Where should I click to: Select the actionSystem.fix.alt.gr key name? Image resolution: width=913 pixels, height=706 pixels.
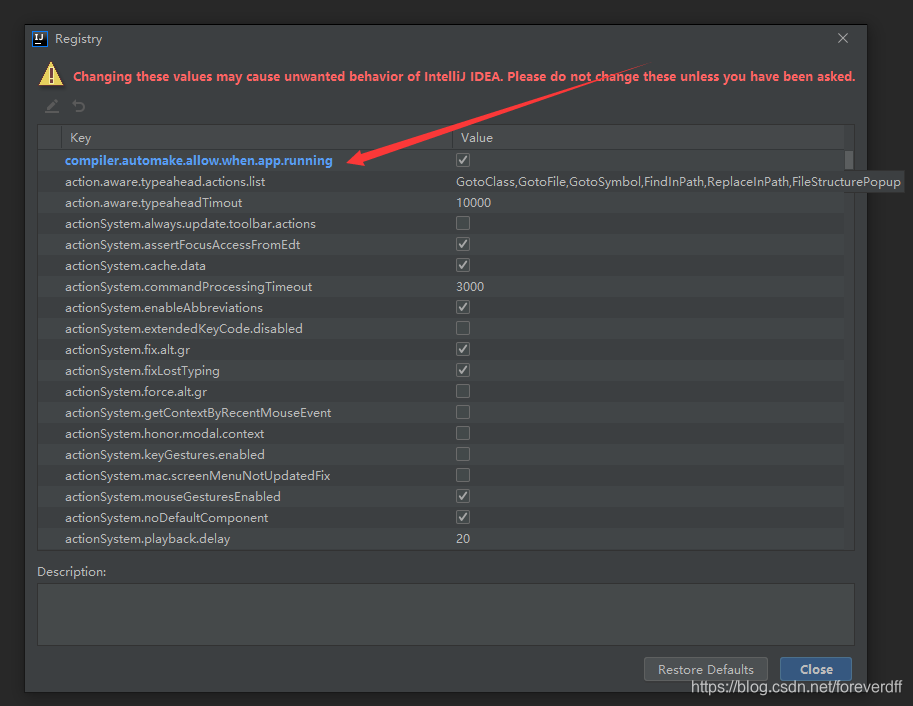(128, 350)
